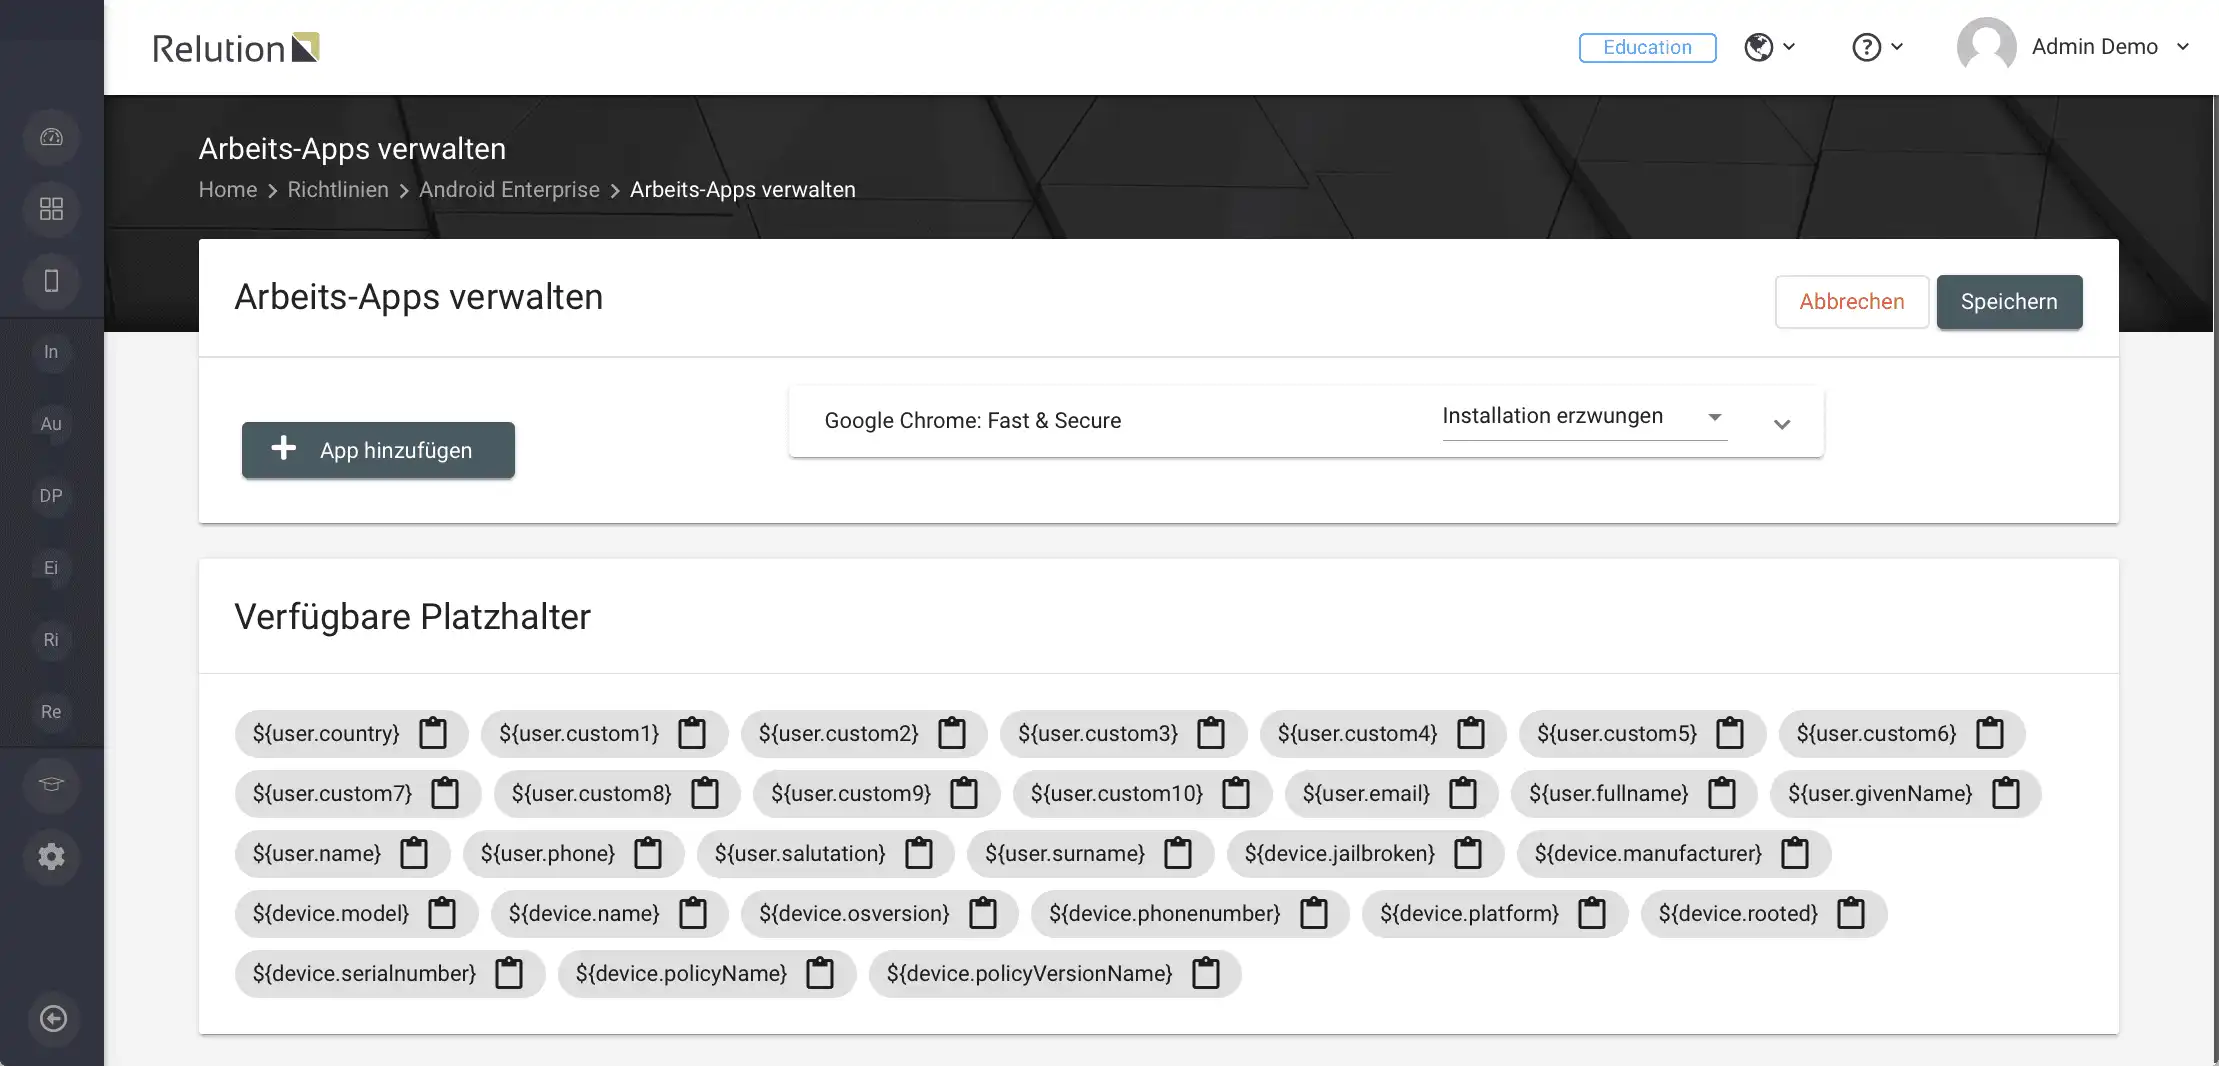Open the devices phone sidebar icon
The width and height of the screenshot is (2219, 1066).
[51, 281]
